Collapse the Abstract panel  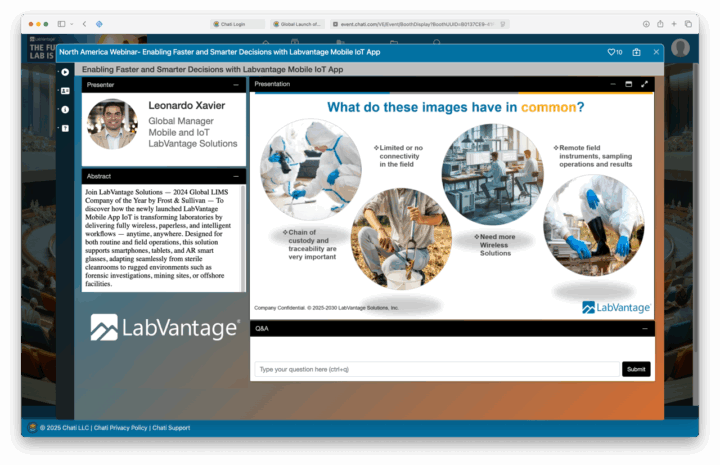[x=236, y=176]
